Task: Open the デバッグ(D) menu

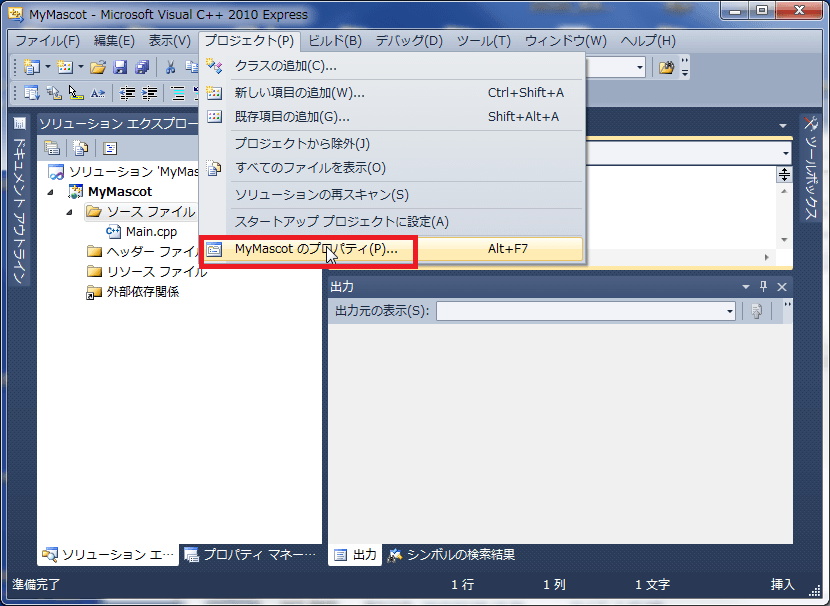Action: tap(409, 41)
